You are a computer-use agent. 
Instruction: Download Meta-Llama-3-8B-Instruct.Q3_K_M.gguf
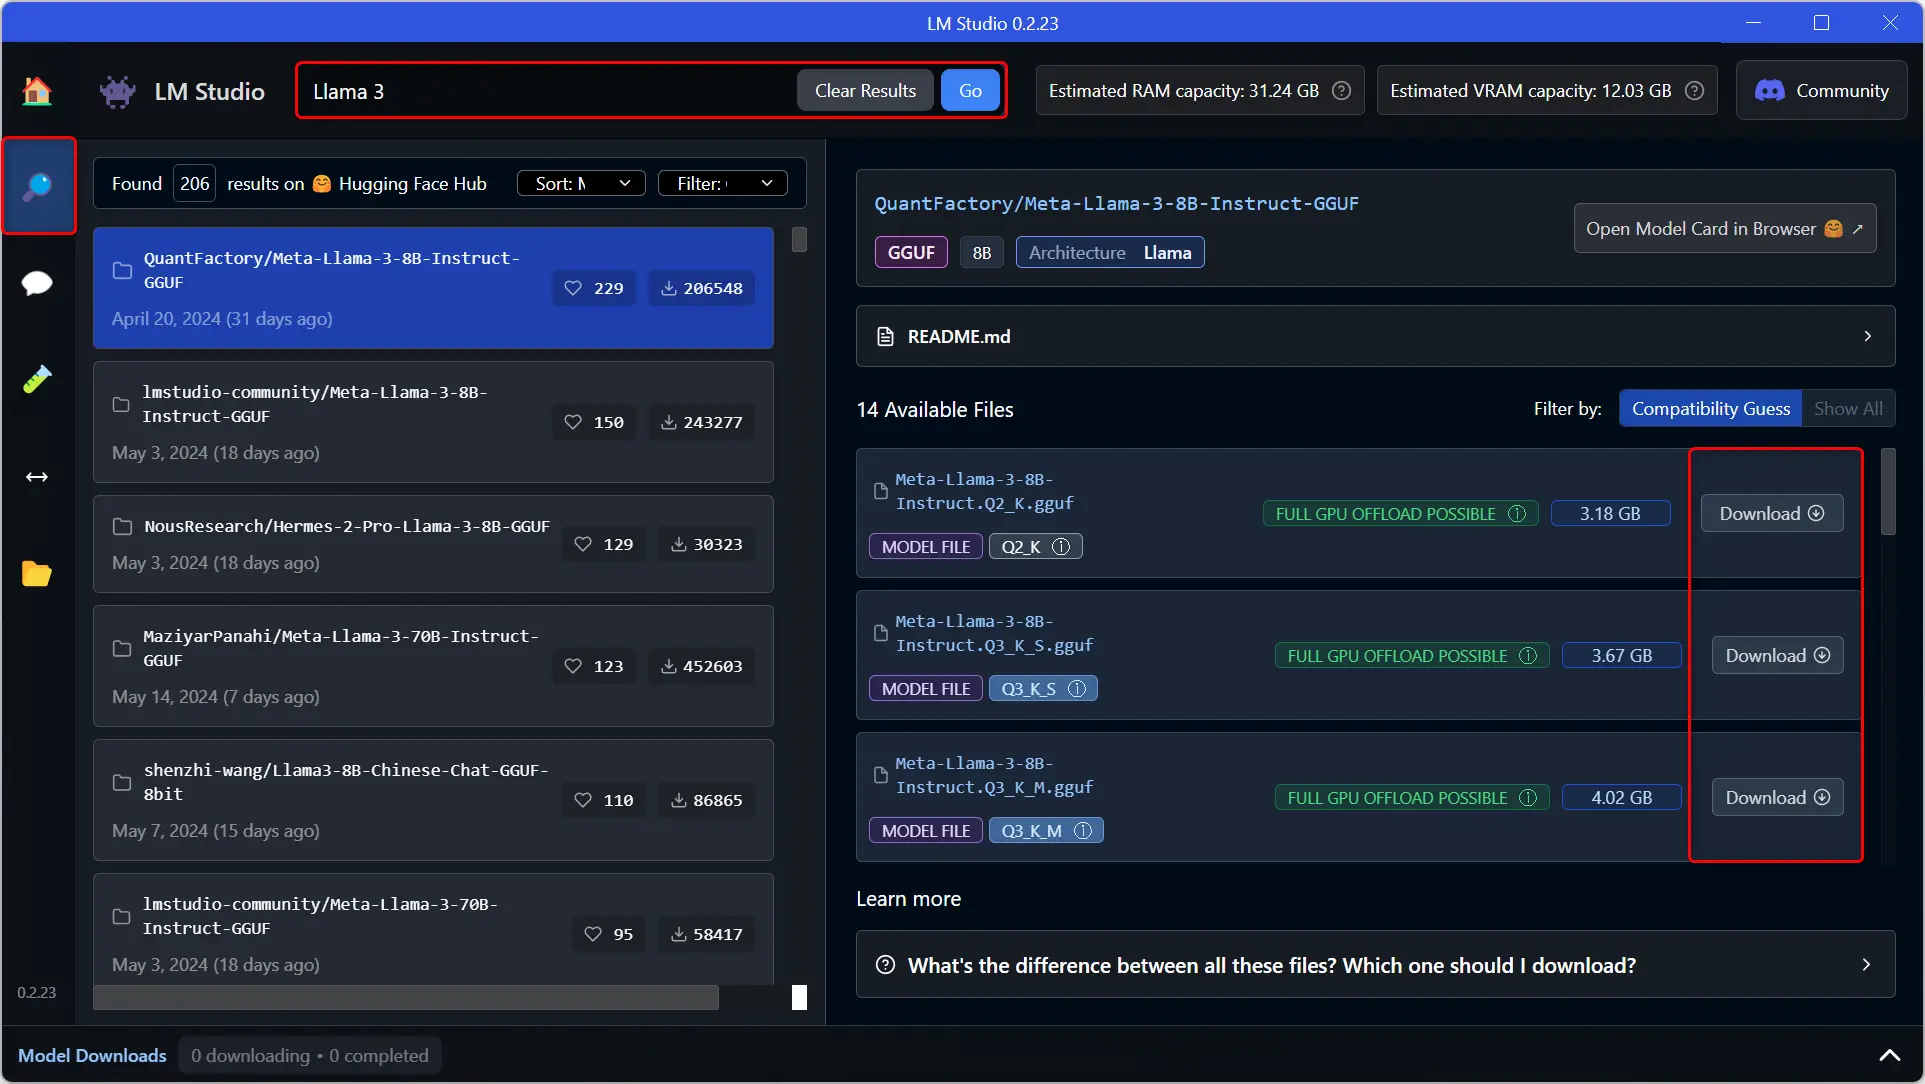[1778, 797]
